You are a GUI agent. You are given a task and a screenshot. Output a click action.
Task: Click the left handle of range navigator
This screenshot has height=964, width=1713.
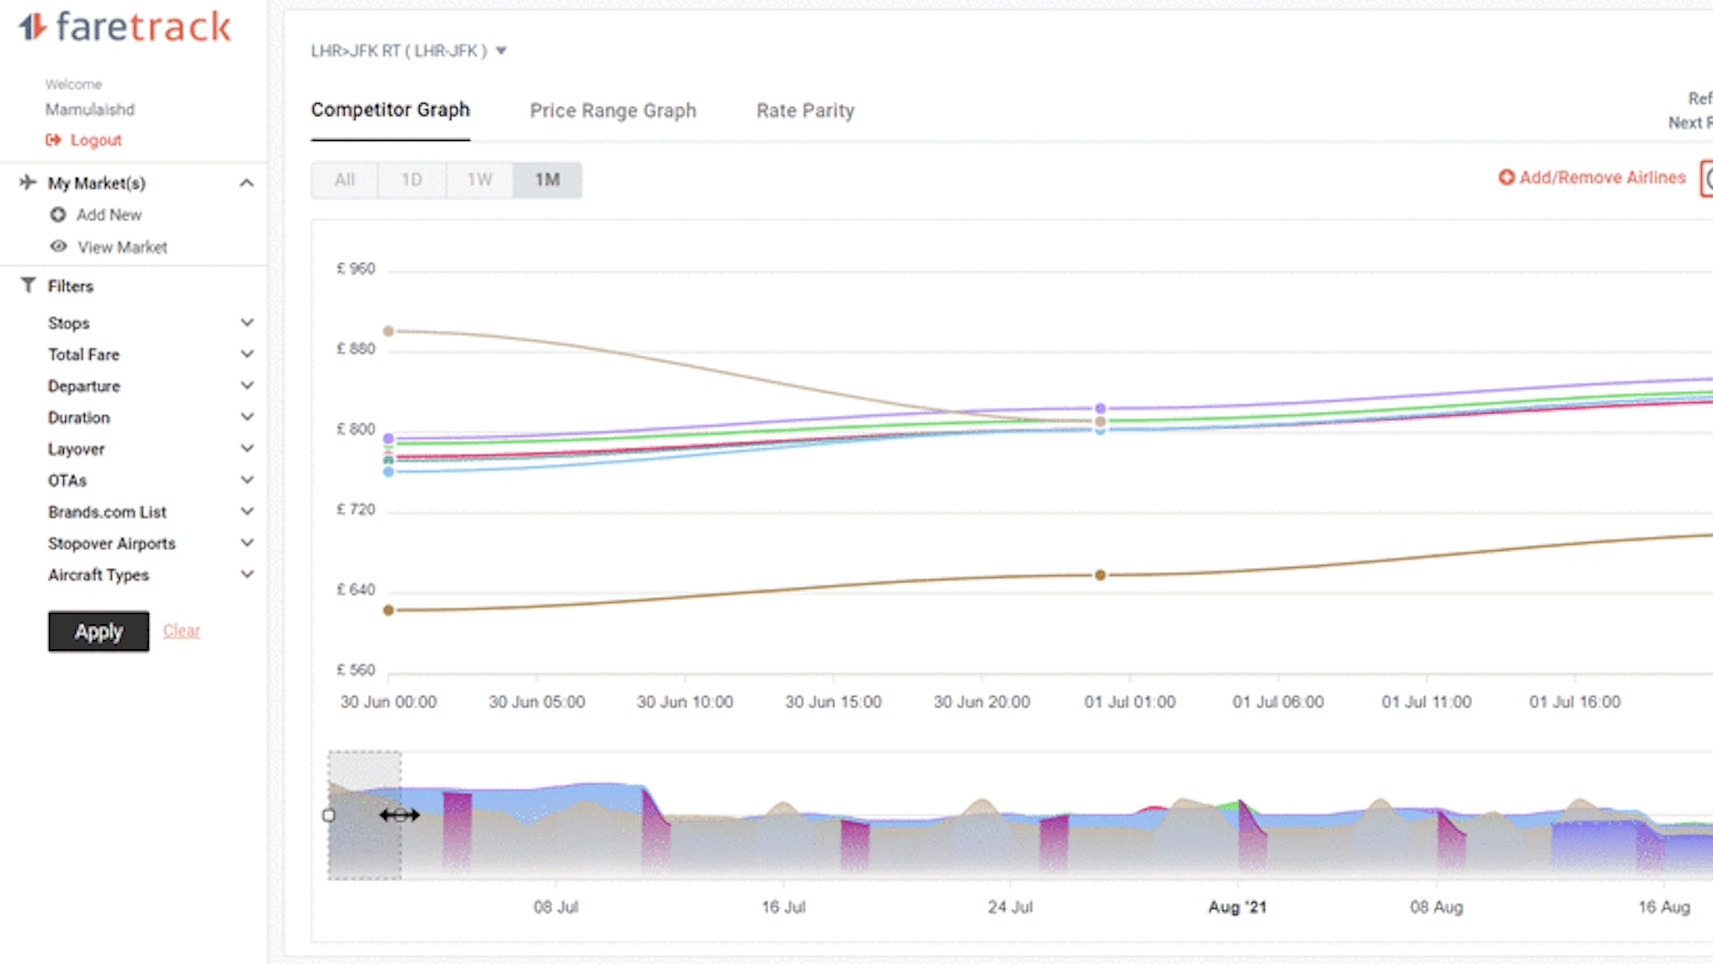328,815
